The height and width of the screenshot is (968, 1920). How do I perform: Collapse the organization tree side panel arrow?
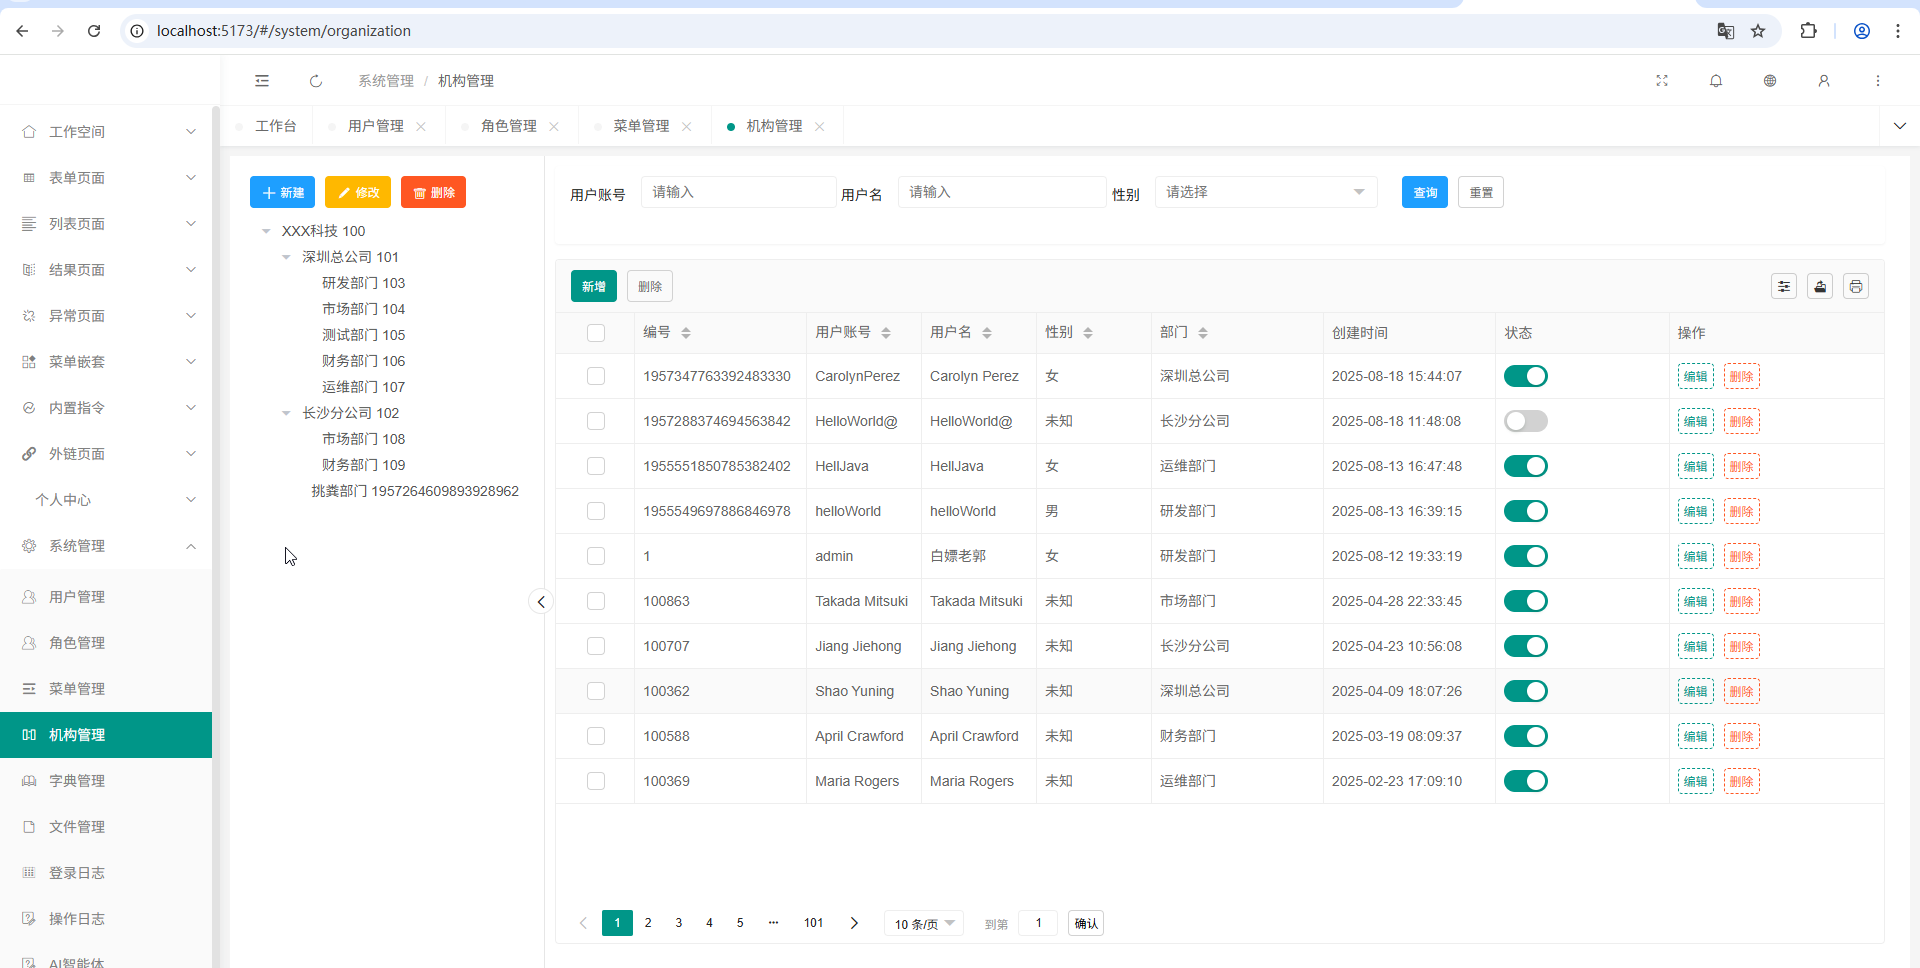click(541, 602)
